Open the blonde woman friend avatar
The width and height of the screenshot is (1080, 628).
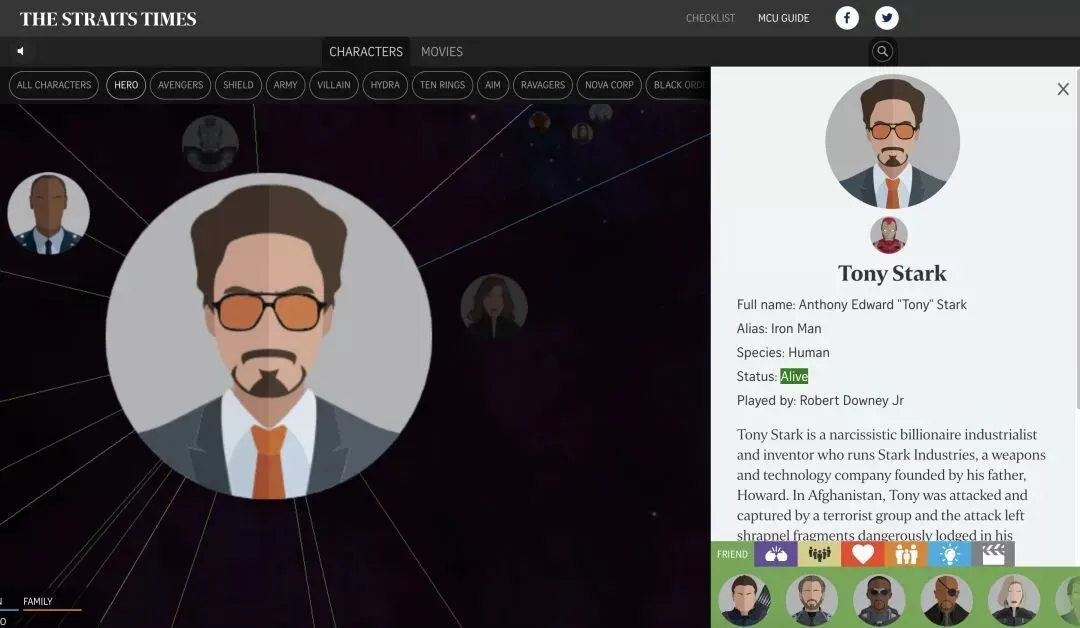(x=1015, y=600)
